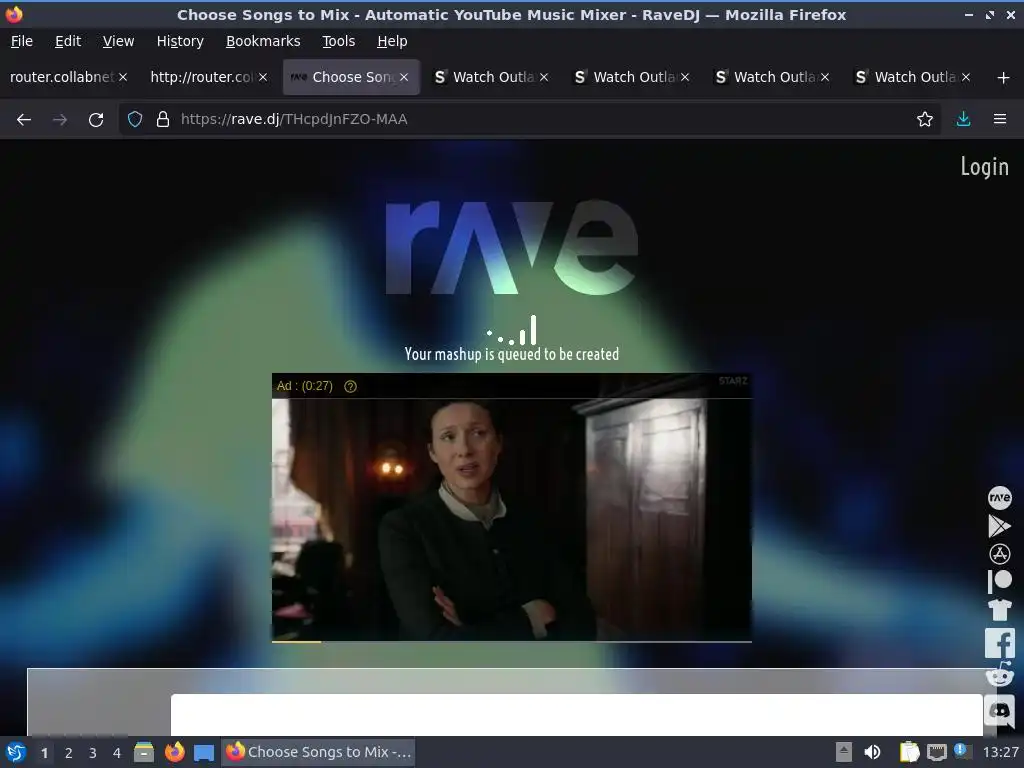The width and height of the screenshot is (1024, 768).
Task: Close the router.collabnet tab
Action: (123, 77)
